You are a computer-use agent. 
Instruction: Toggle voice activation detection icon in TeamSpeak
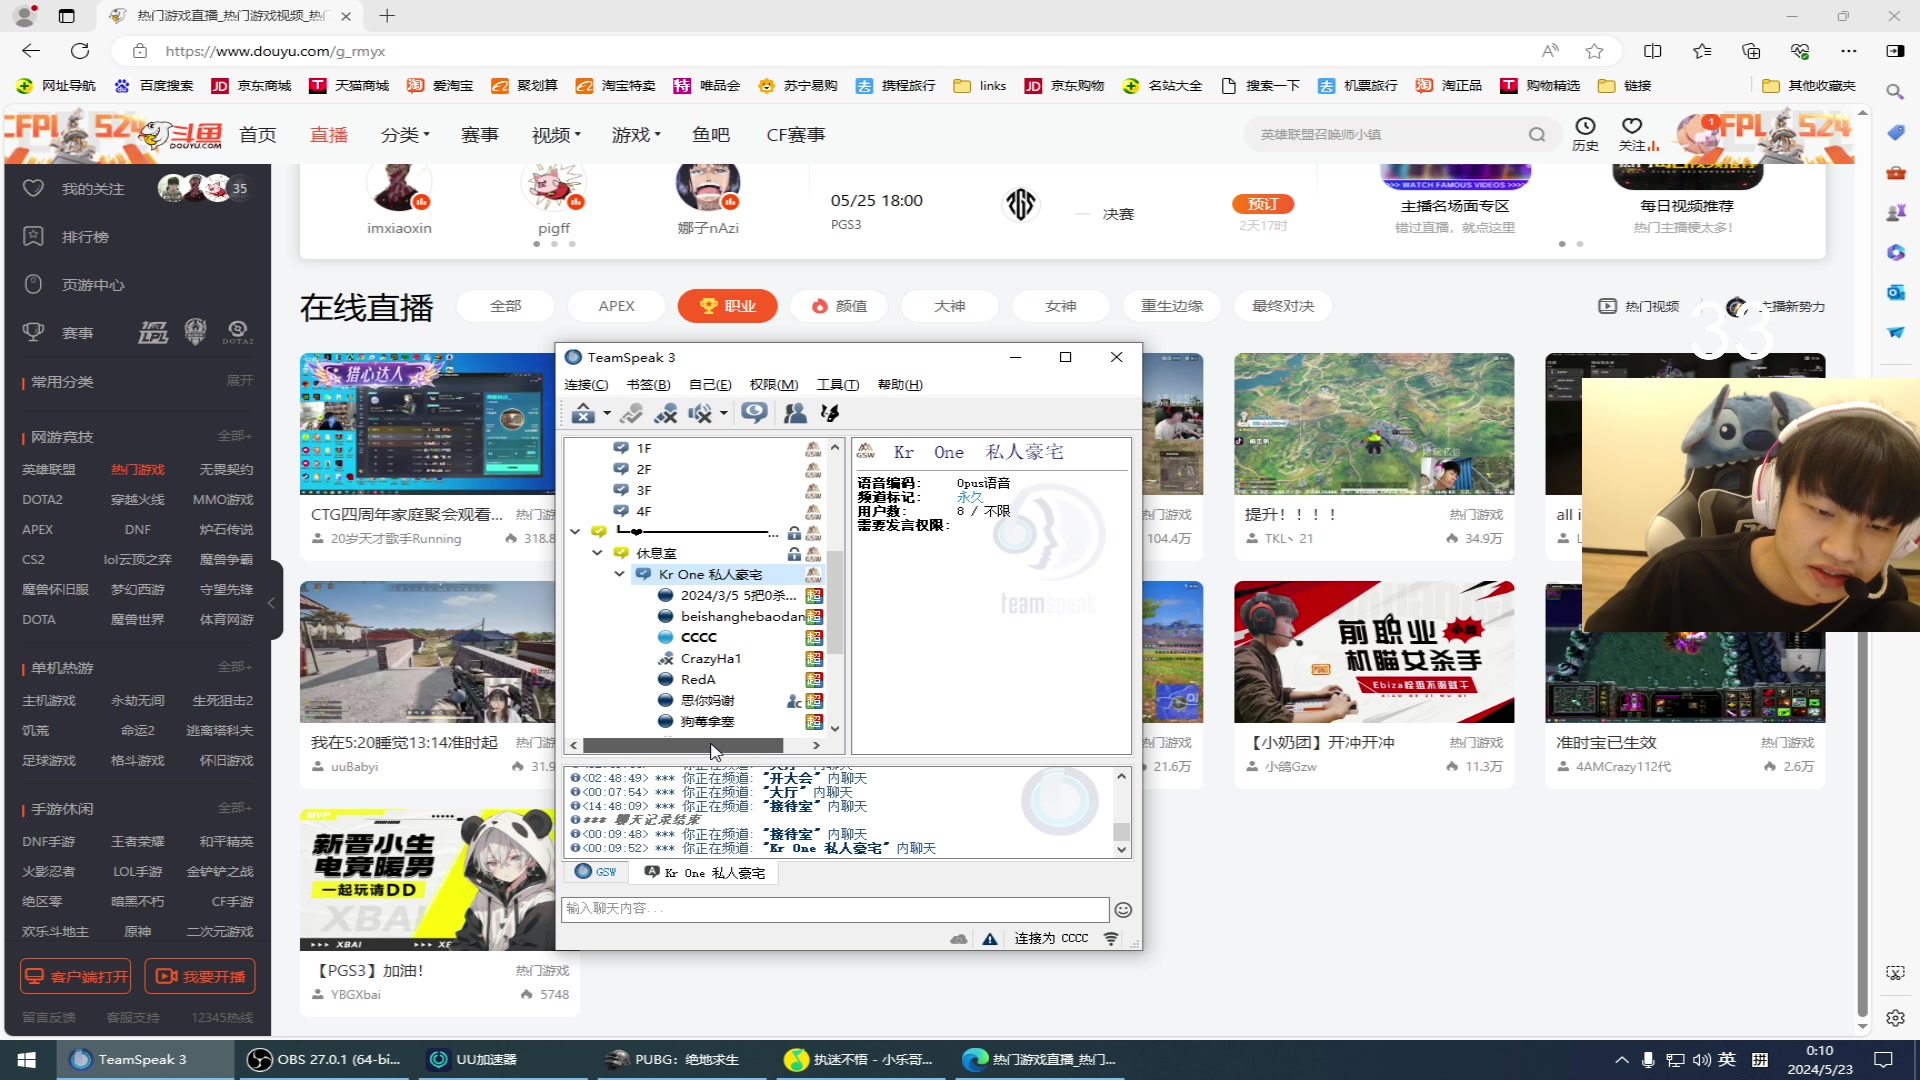click(630, 413)
